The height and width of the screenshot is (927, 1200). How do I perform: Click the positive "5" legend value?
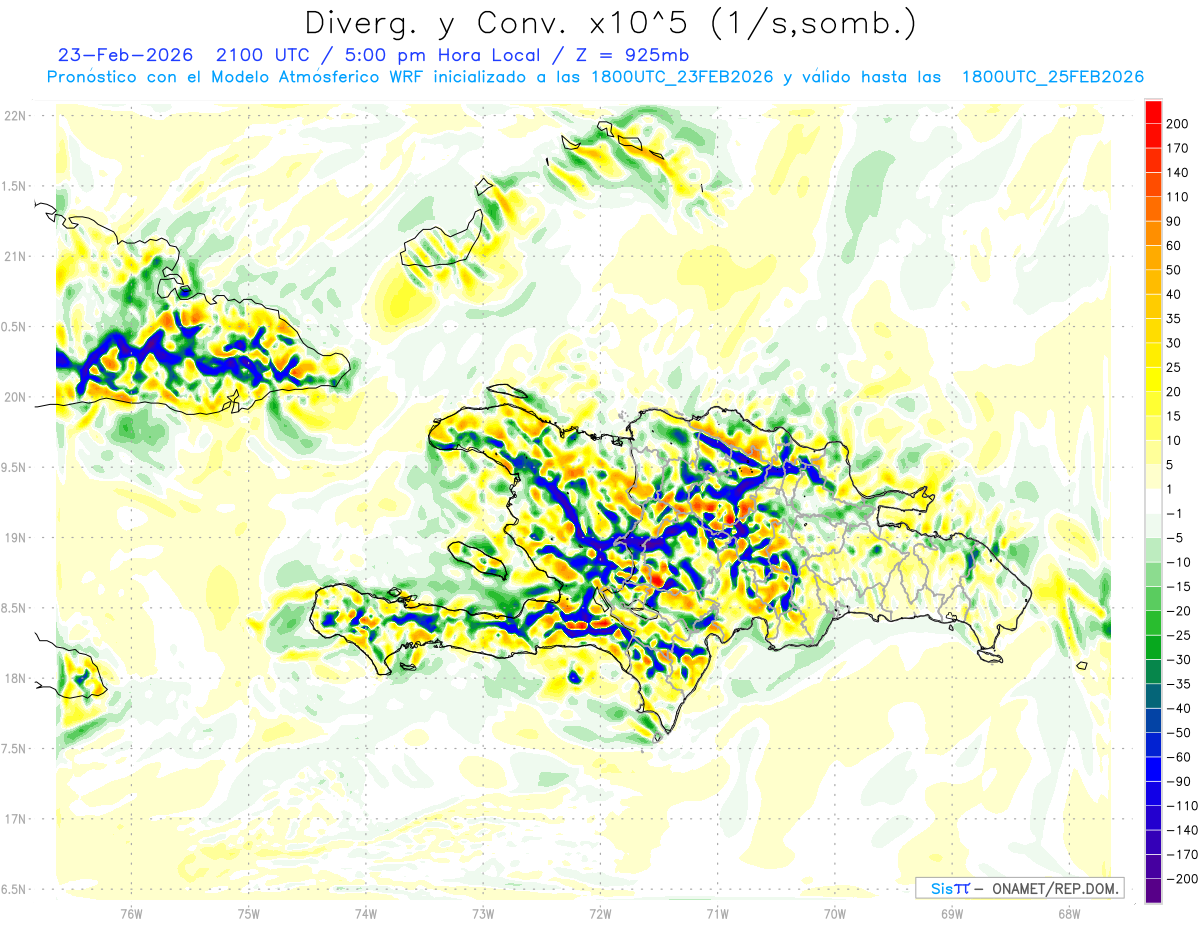pyautogui.click(x=1171, y=465)
